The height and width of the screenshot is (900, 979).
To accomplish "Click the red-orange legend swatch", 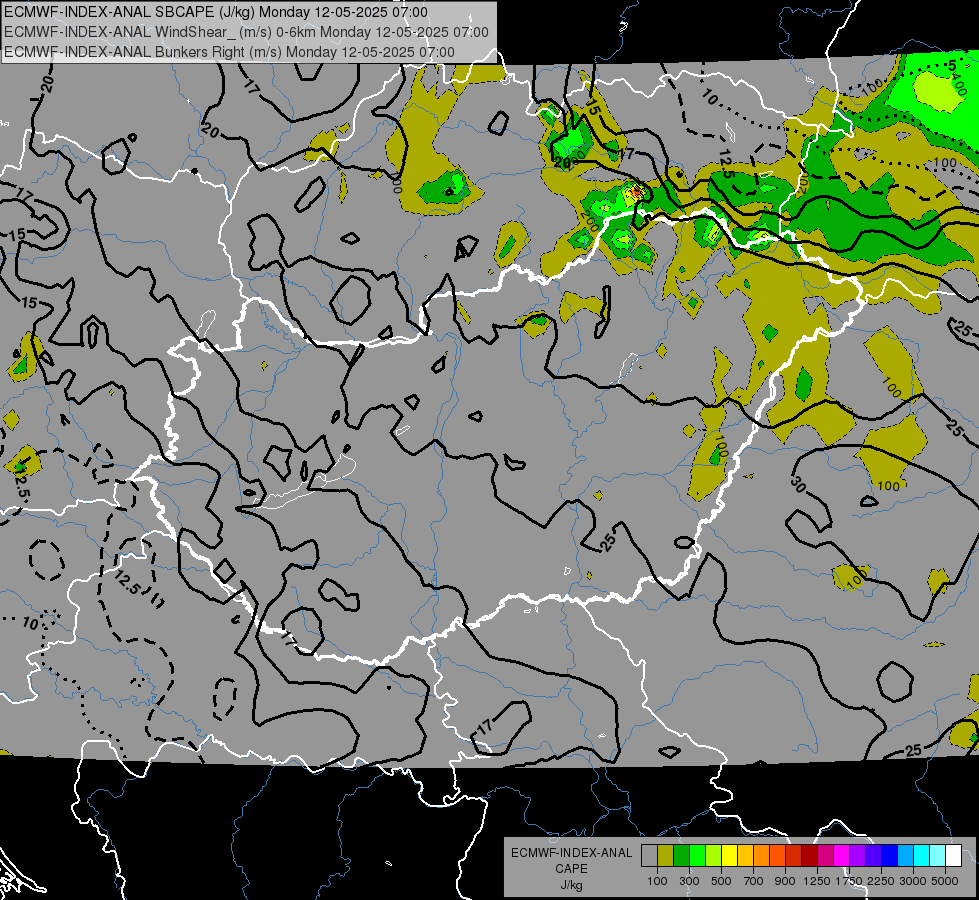I will (777, 856).
